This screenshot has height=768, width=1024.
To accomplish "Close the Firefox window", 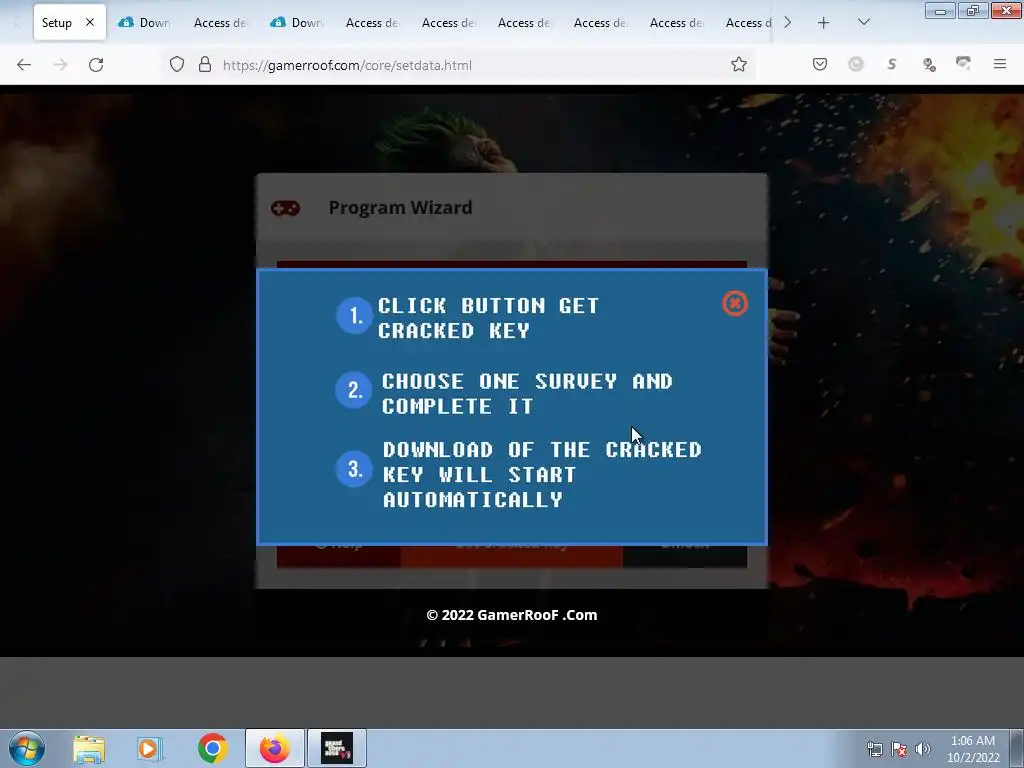I will [1006, 10].
